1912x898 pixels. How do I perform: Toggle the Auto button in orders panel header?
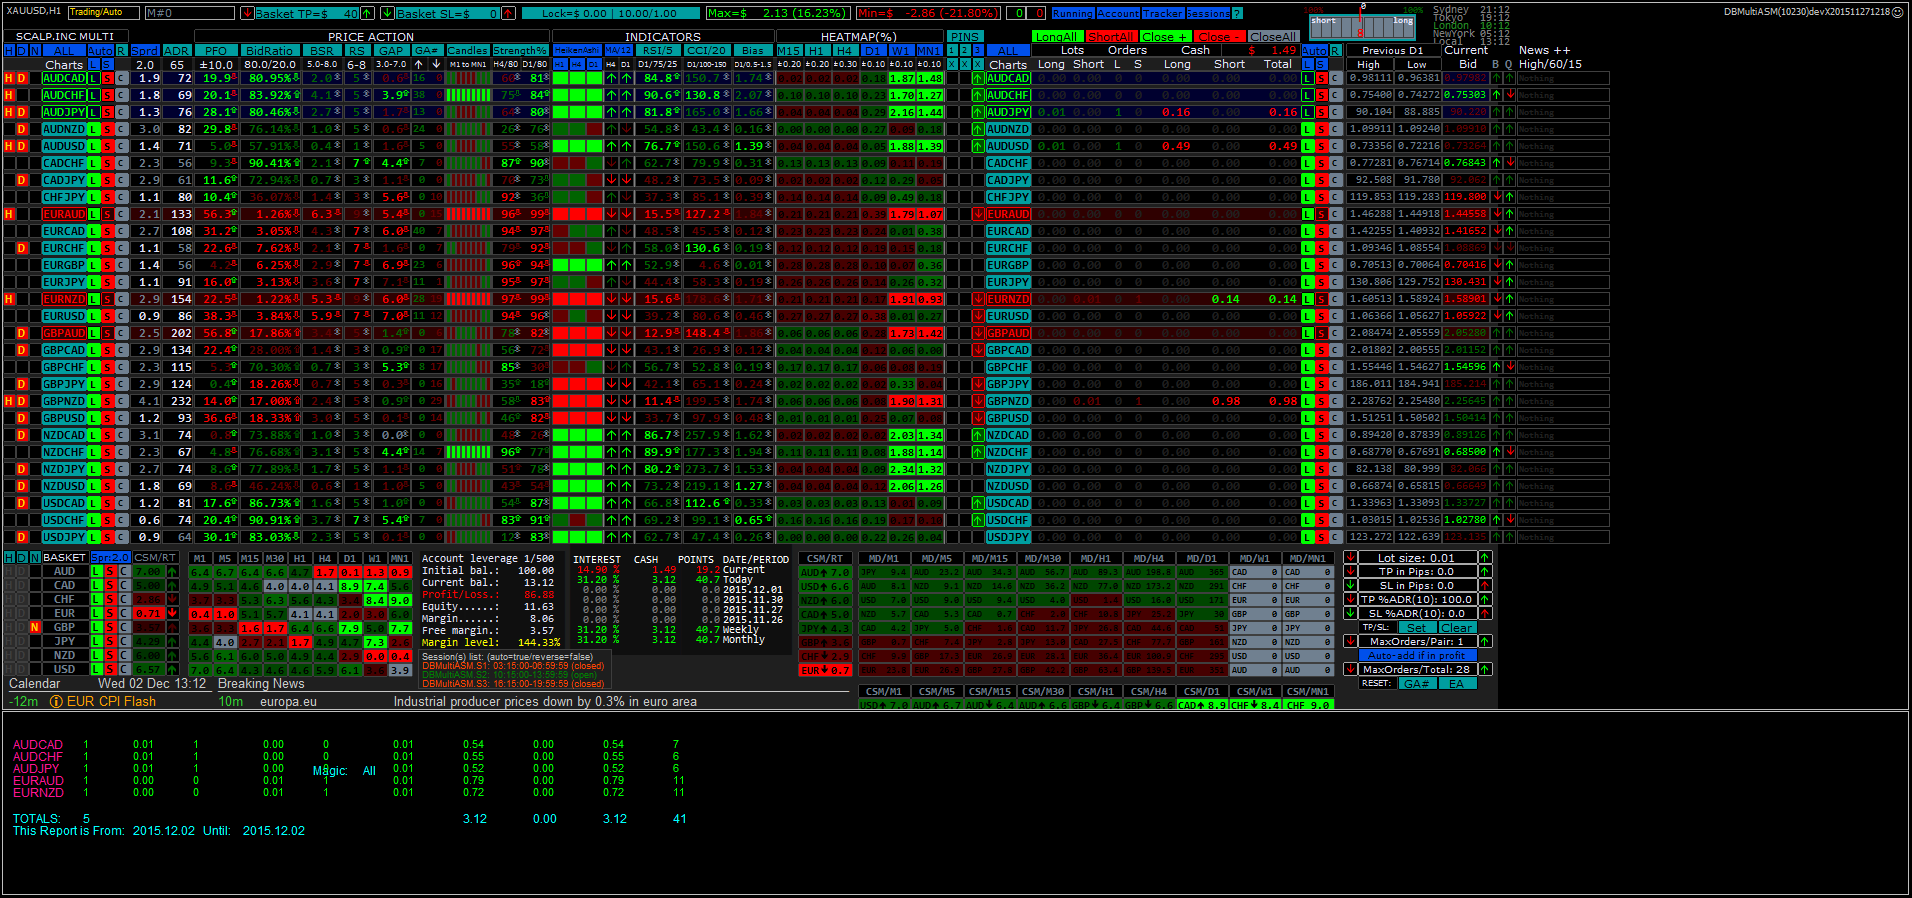tap(1314, 50)
